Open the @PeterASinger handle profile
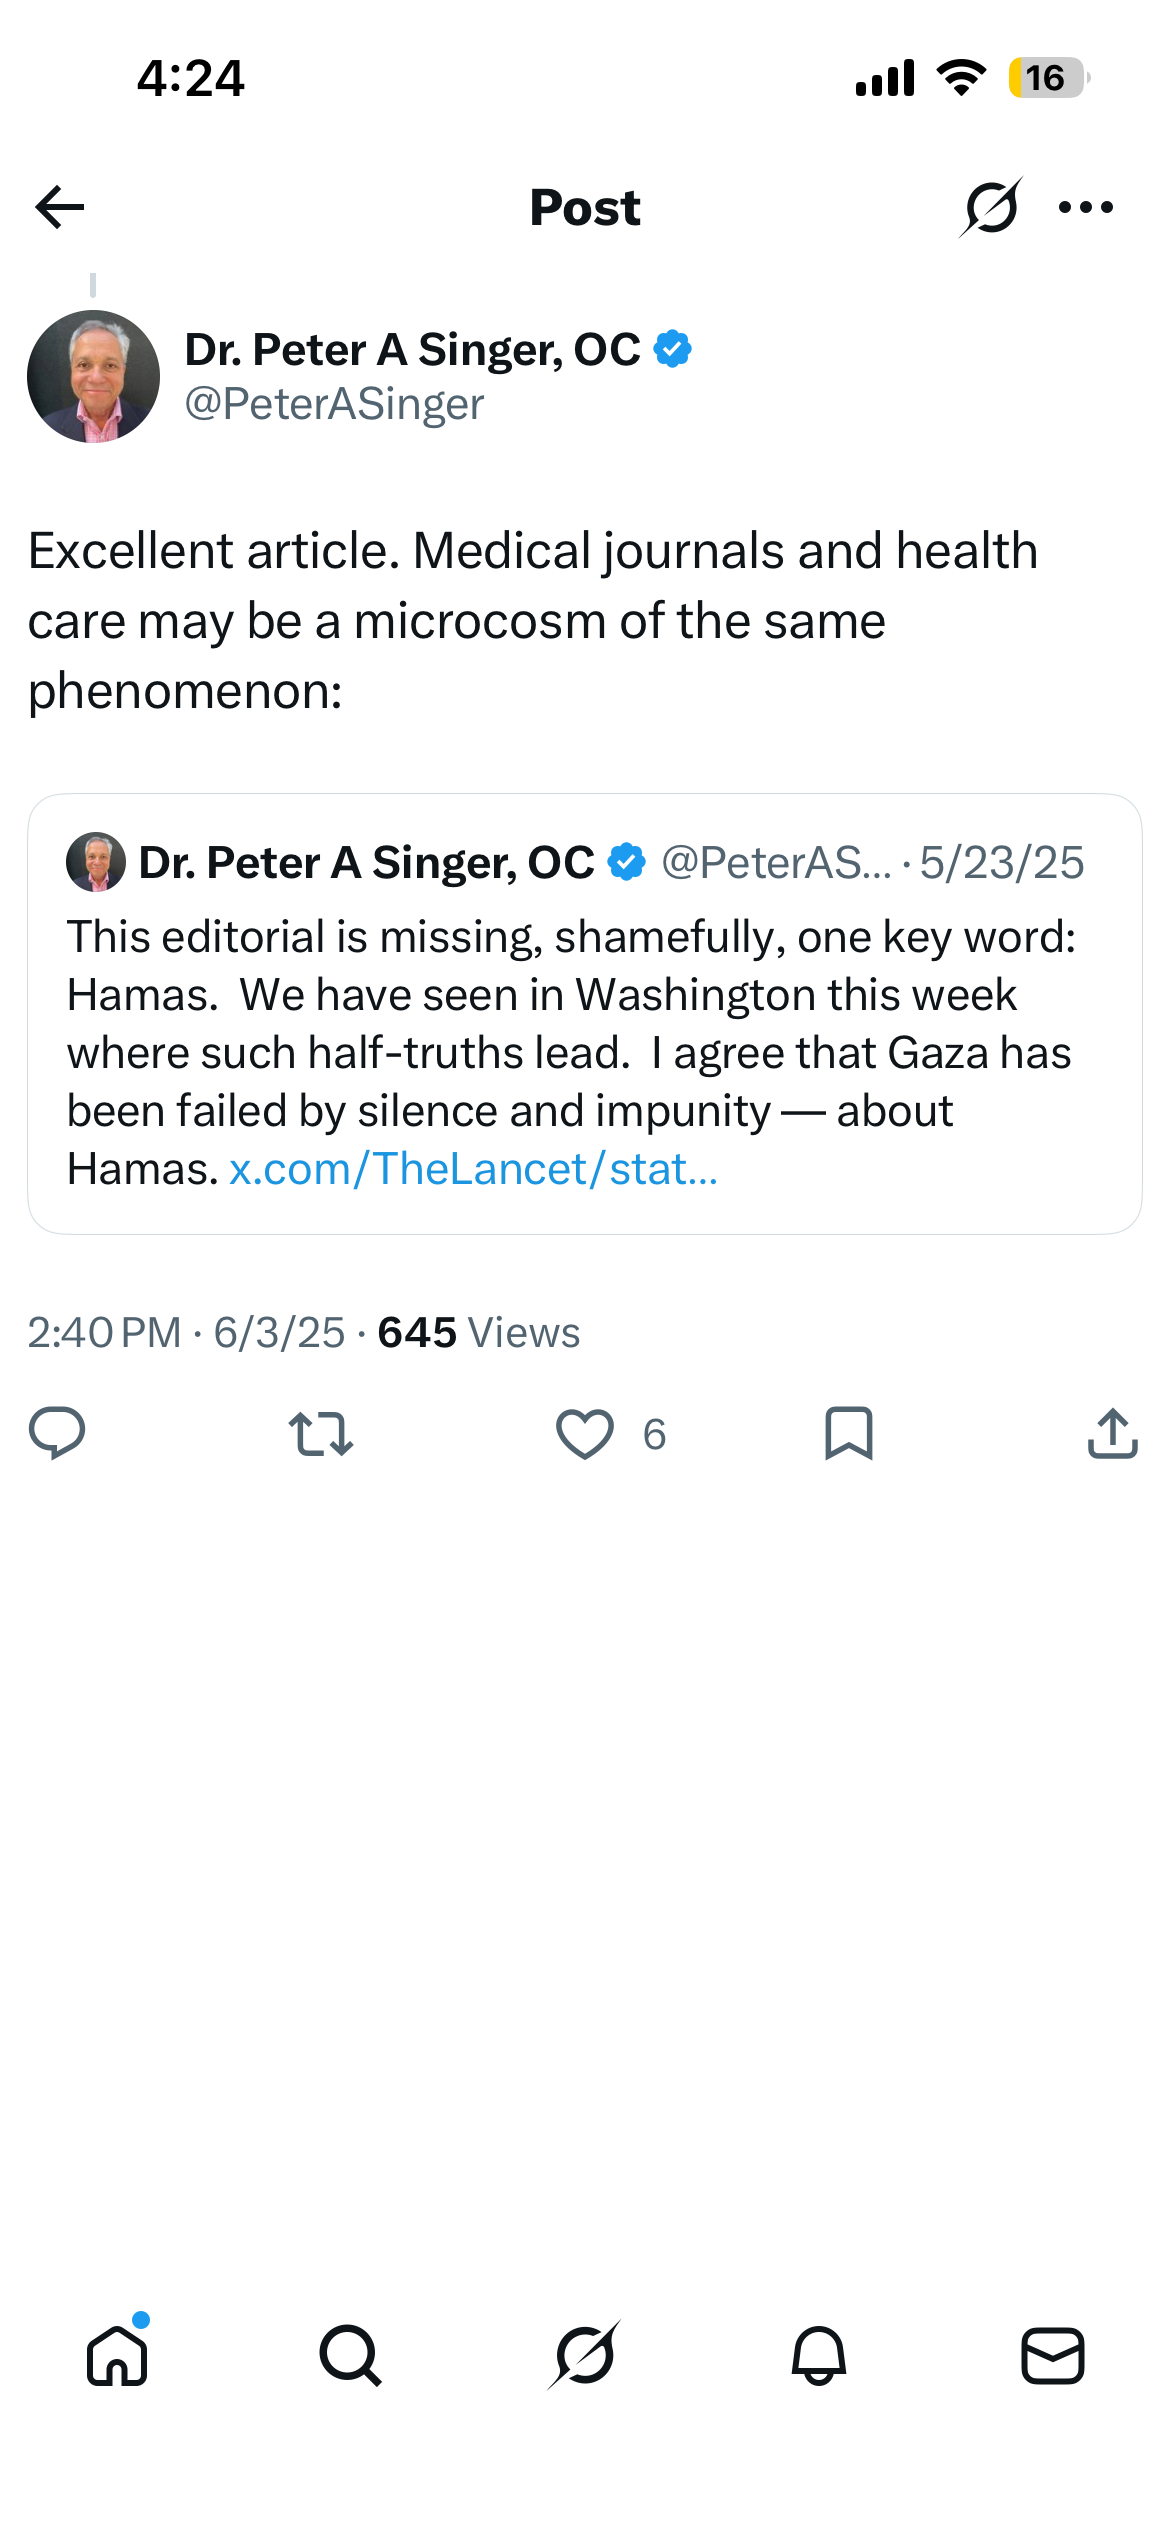Viewport: 1170px width, 2532px height. tap(334, 404)
